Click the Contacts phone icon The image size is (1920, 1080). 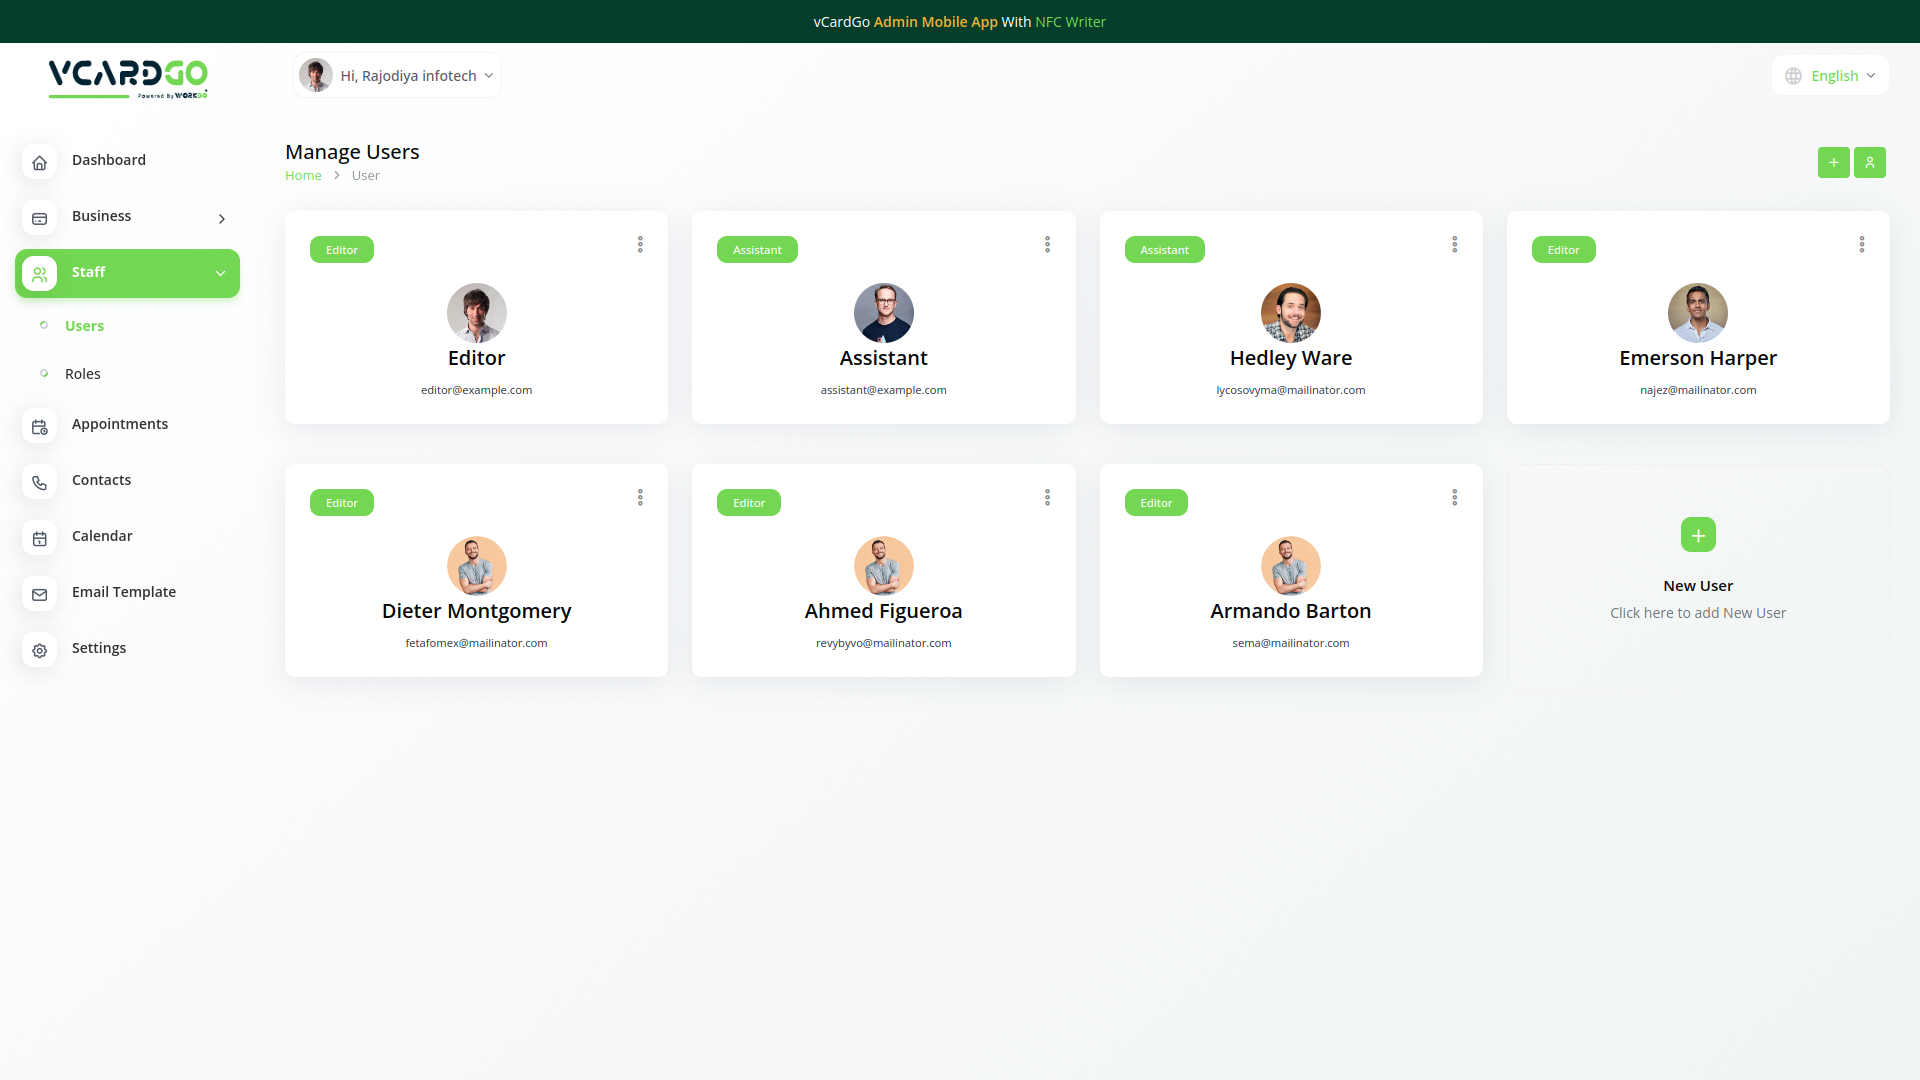click(39, 482)
